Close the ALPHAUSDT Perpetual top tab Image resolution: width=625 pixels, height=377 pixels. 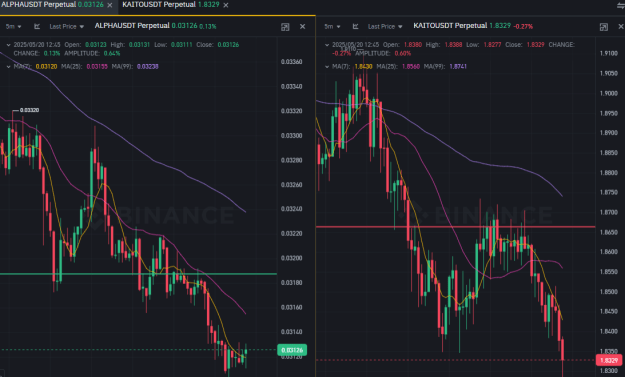110,5
